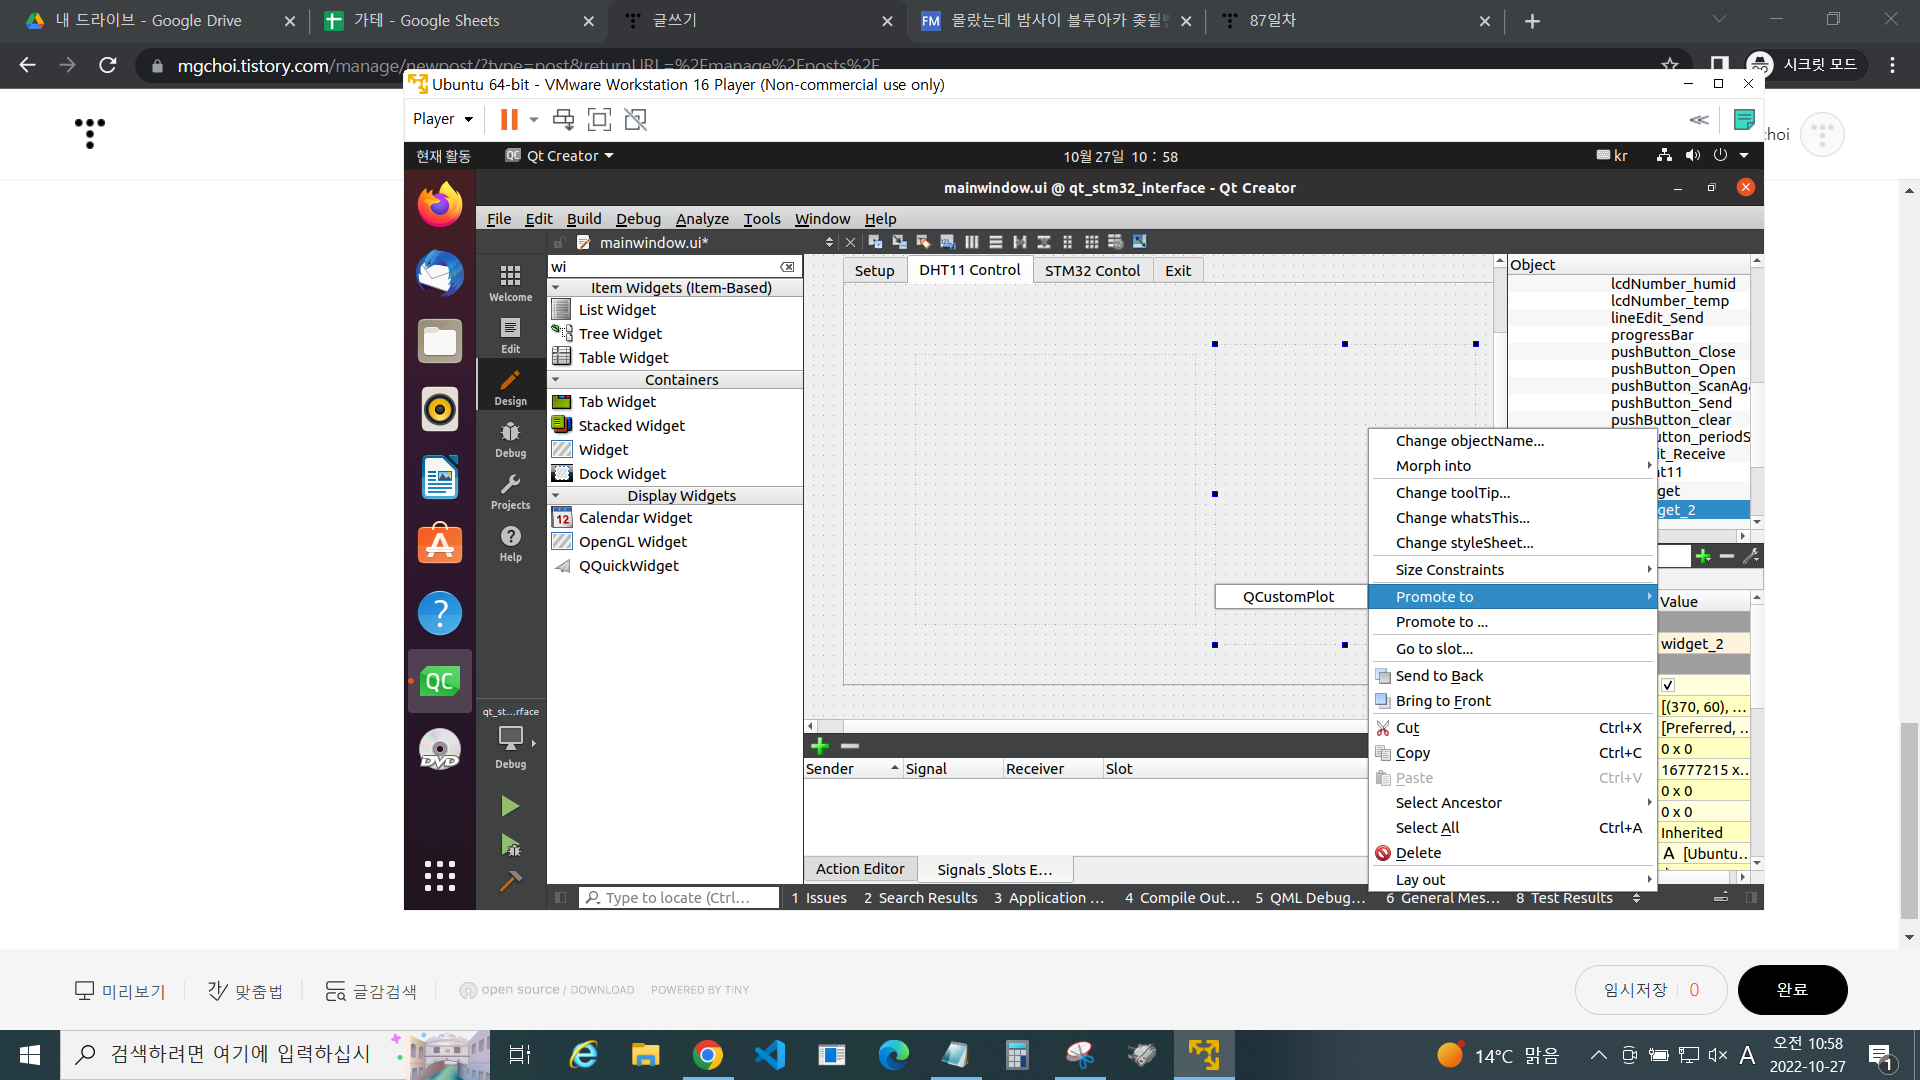Open property editor wrench configuration menu

[1751, 556]
